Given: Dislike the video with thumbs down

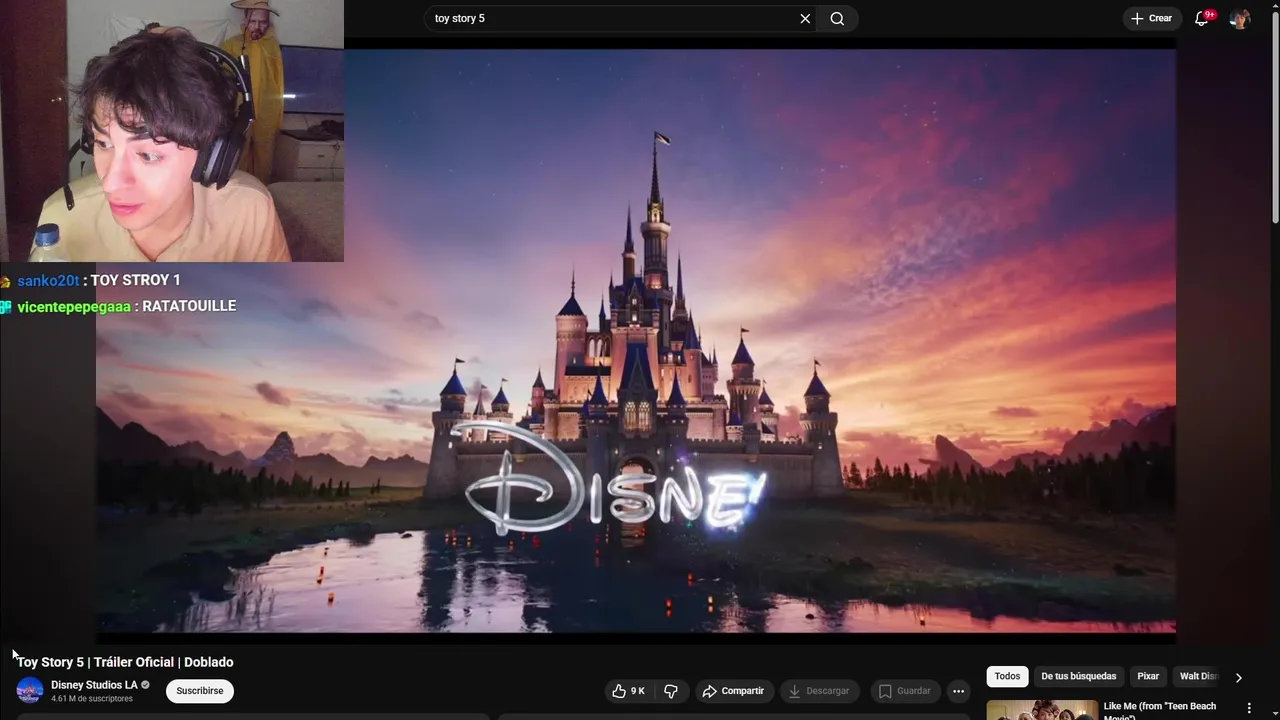Looking at the screenshot, I should point(671,691).
